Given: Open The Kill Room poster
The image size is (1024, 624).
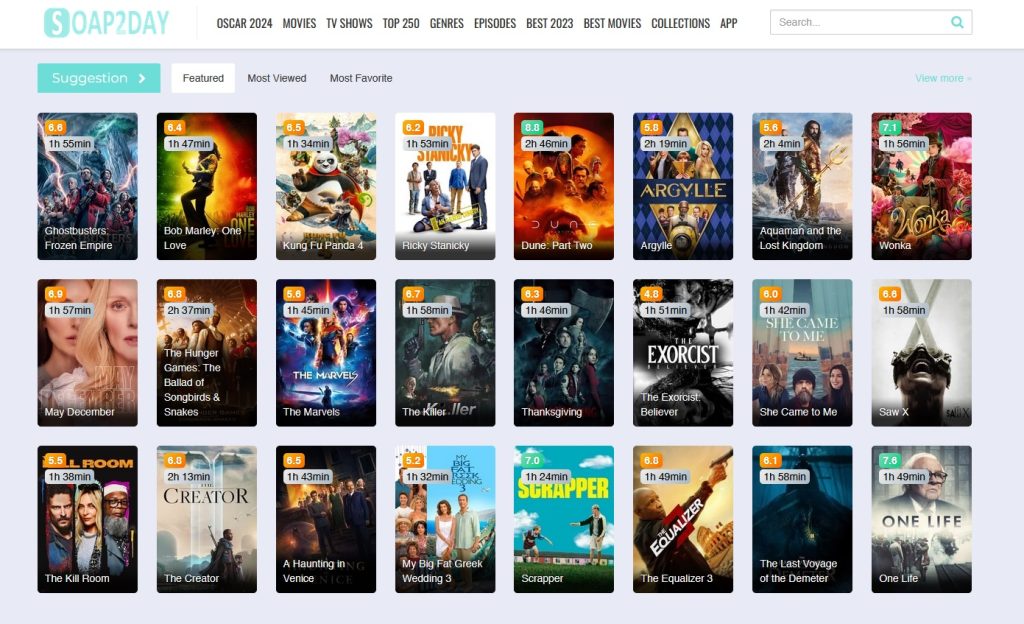Looking at the screenshot, I should 88,520.
